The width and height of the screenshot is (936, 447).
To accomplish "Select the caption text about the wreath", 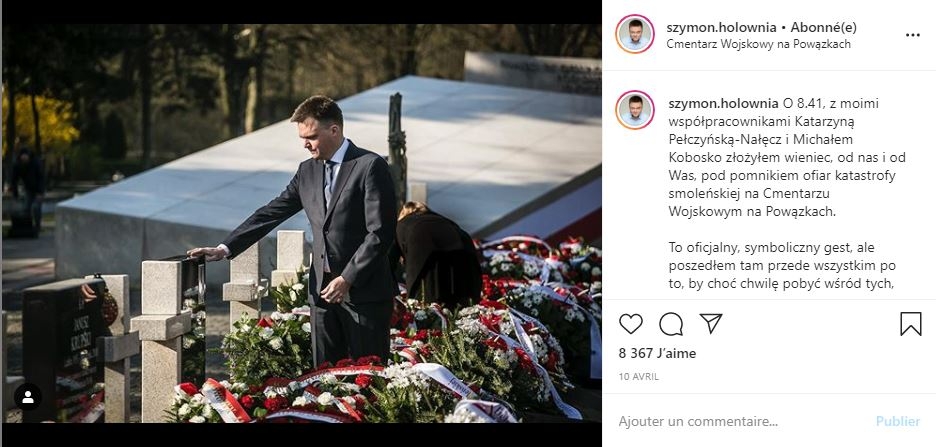I will tap(787, 158).
